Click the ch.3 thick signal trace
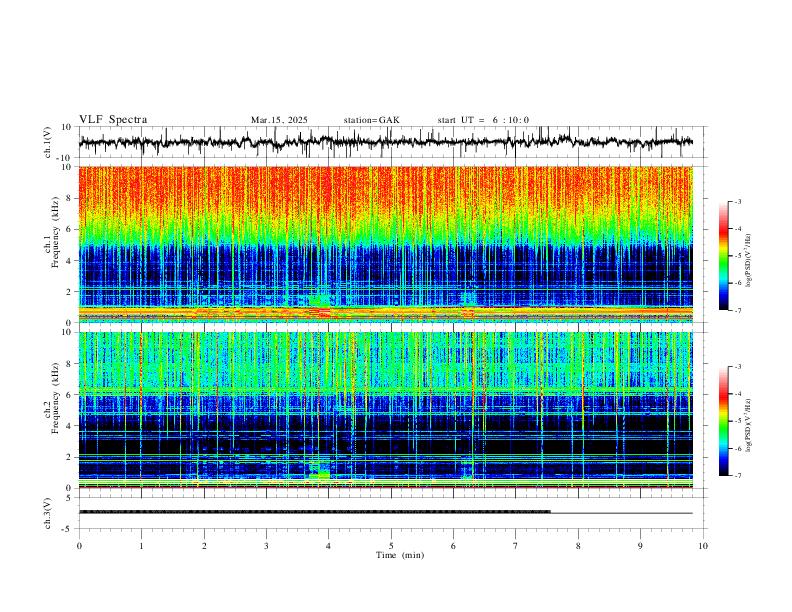Image resolution: width=792 pixels, height=612 pixels. (x=314, y=512)
